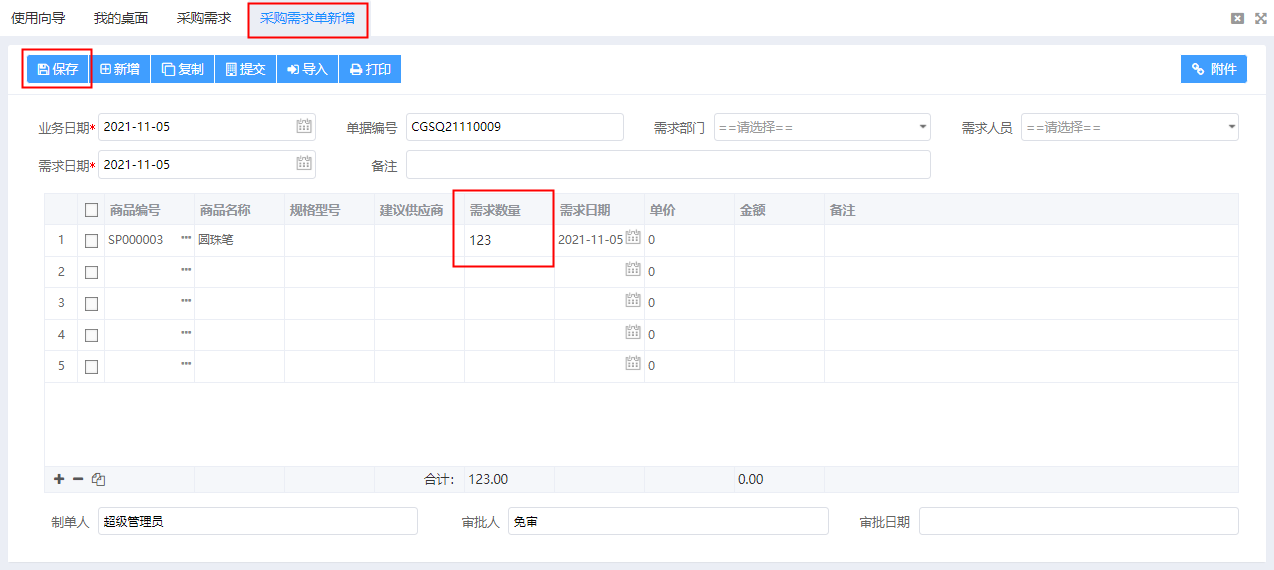1274x570 pixels.
Task: Toggle the select-all checkbox in table header
Action: pos(91,210)
